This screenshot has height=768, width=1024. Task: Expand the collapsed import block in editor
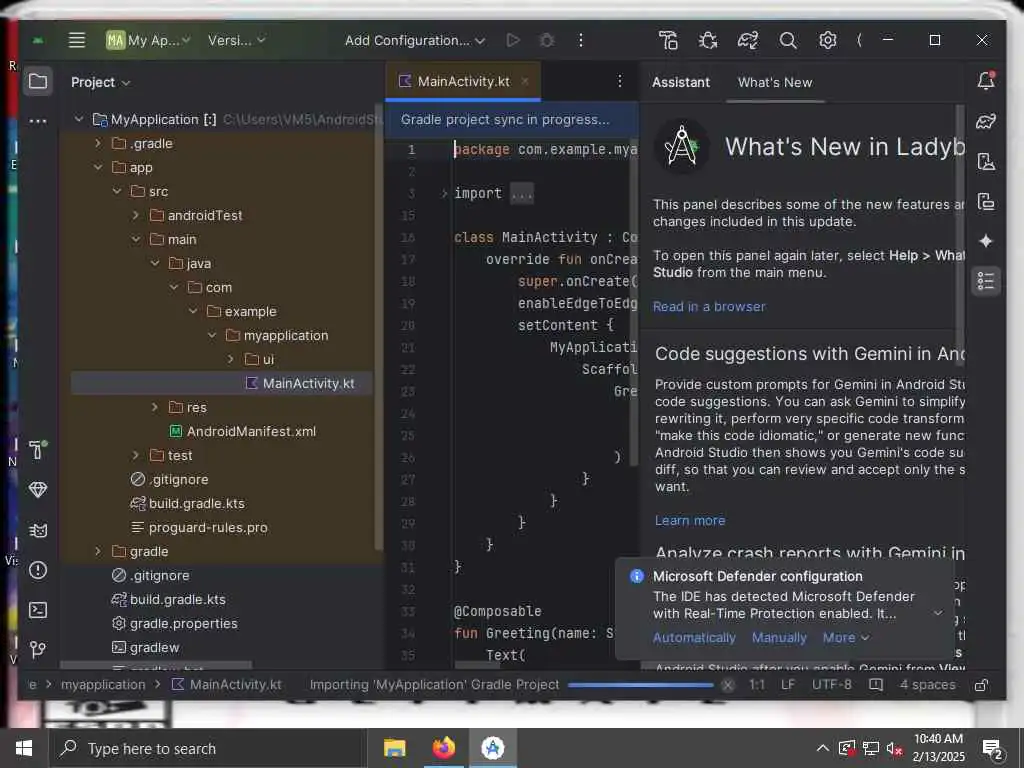pos(444,193)
